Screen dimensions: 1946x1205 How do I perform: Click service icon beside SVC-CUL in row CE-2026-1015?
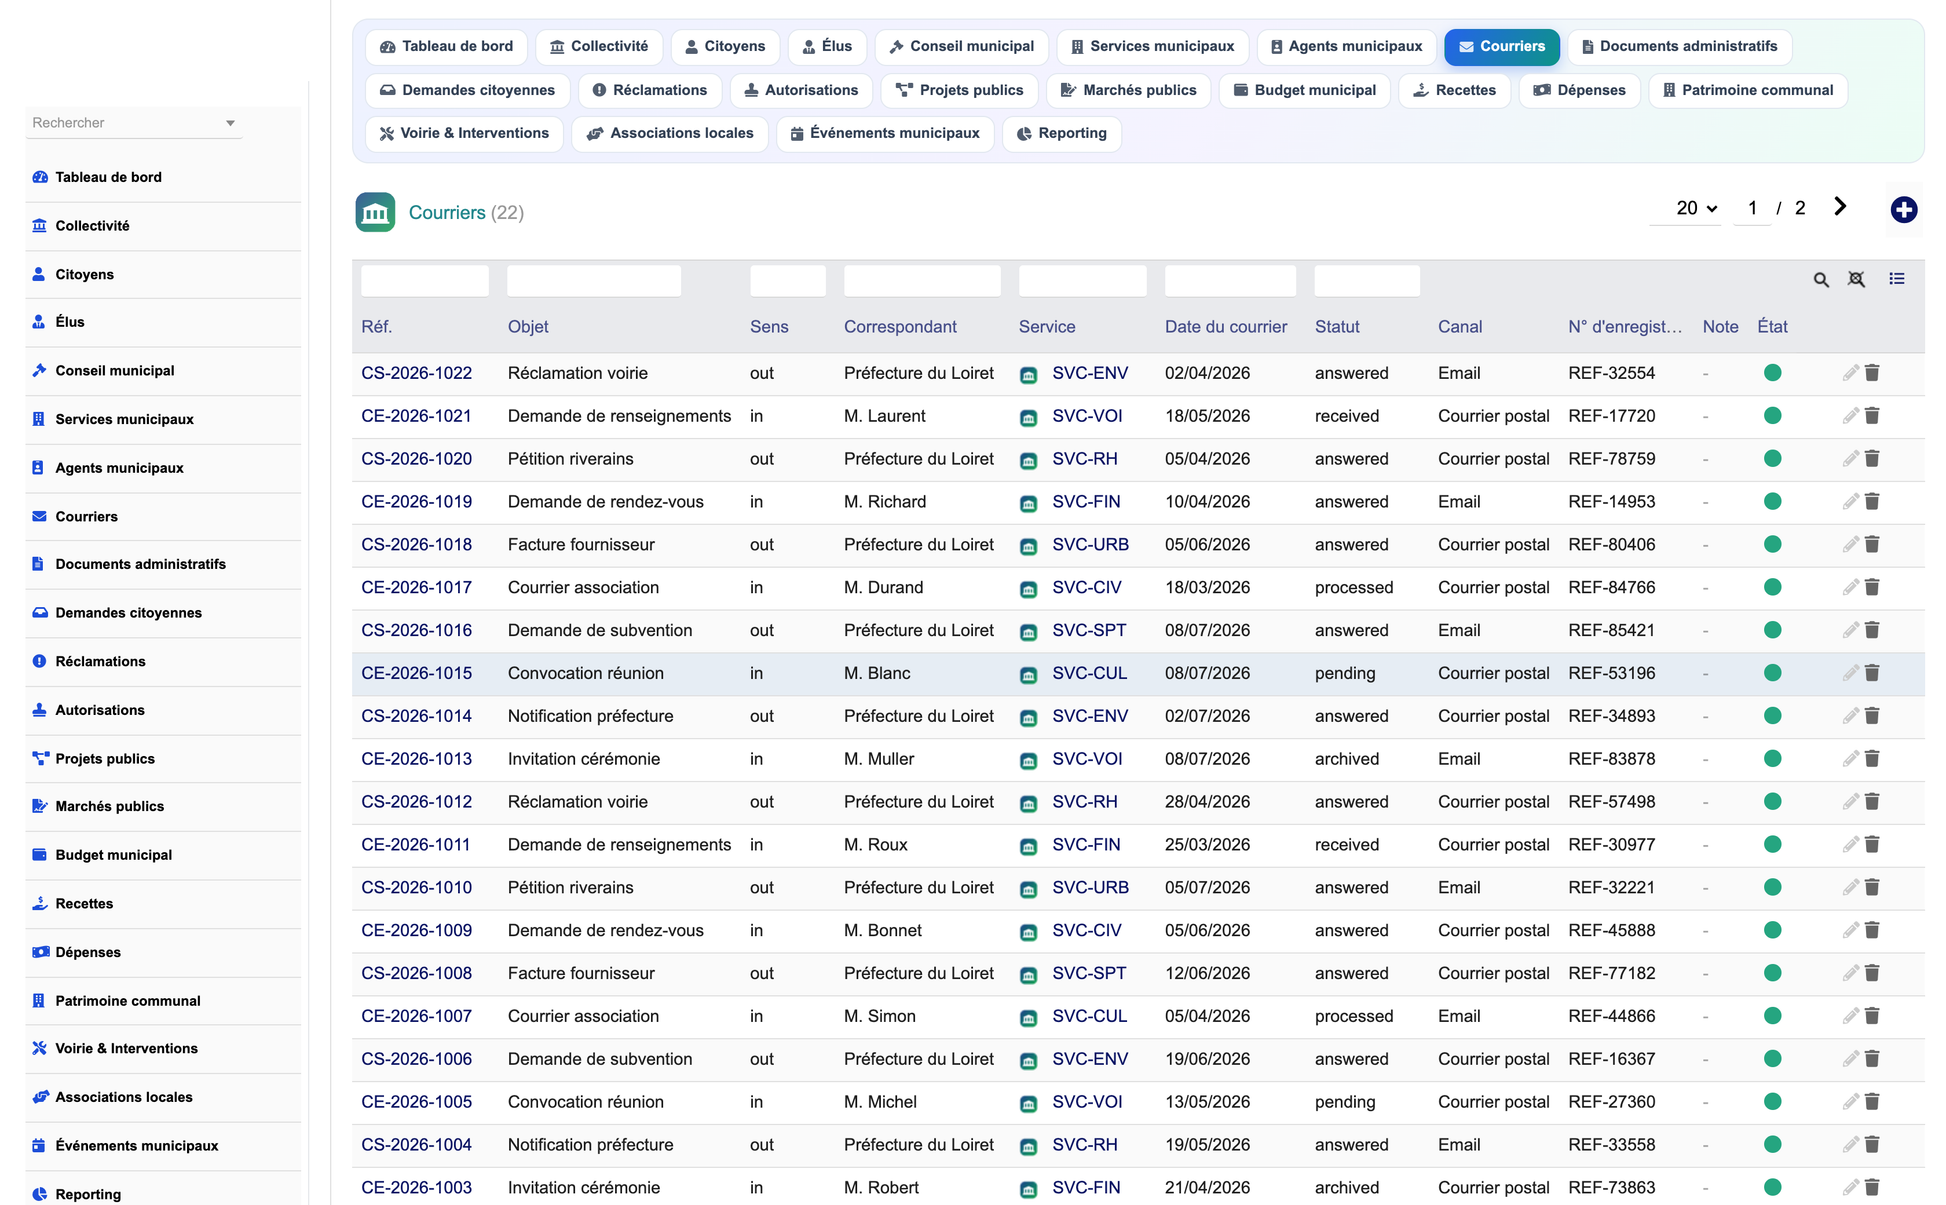(1028, 675)
